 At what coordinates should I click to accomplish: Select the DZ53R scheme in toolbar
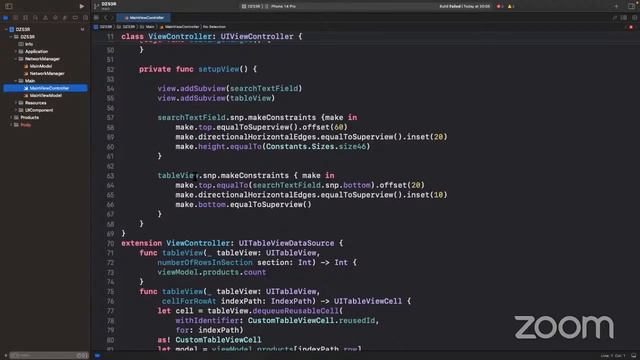251,6
